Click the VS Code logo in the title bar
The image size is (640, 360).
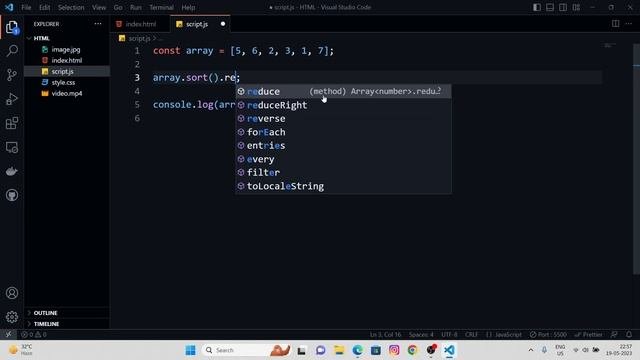[9, 7]
